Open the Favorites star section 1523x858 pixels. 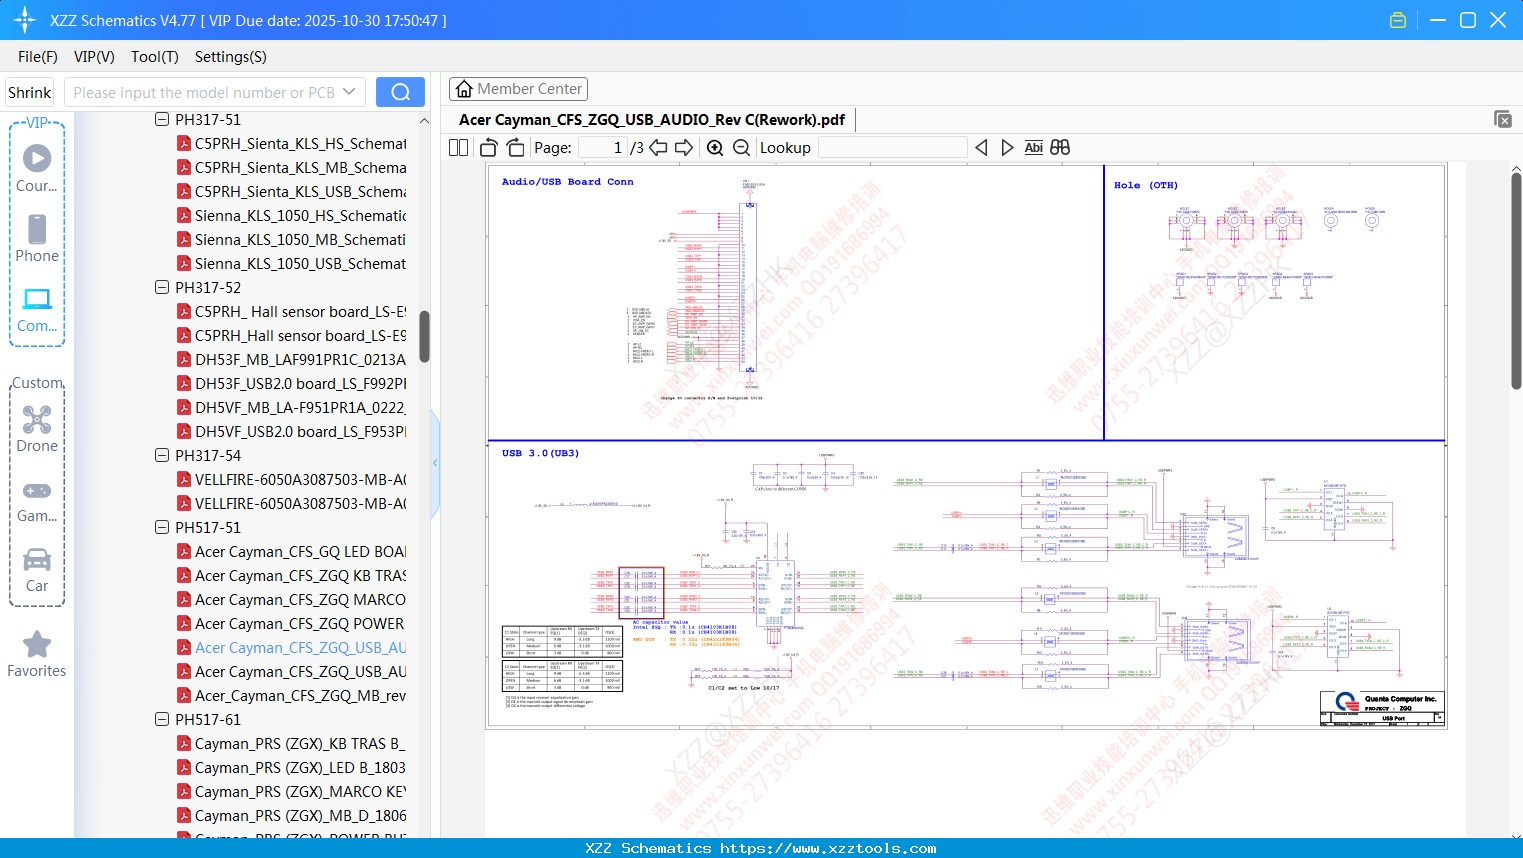pos(37,655)
